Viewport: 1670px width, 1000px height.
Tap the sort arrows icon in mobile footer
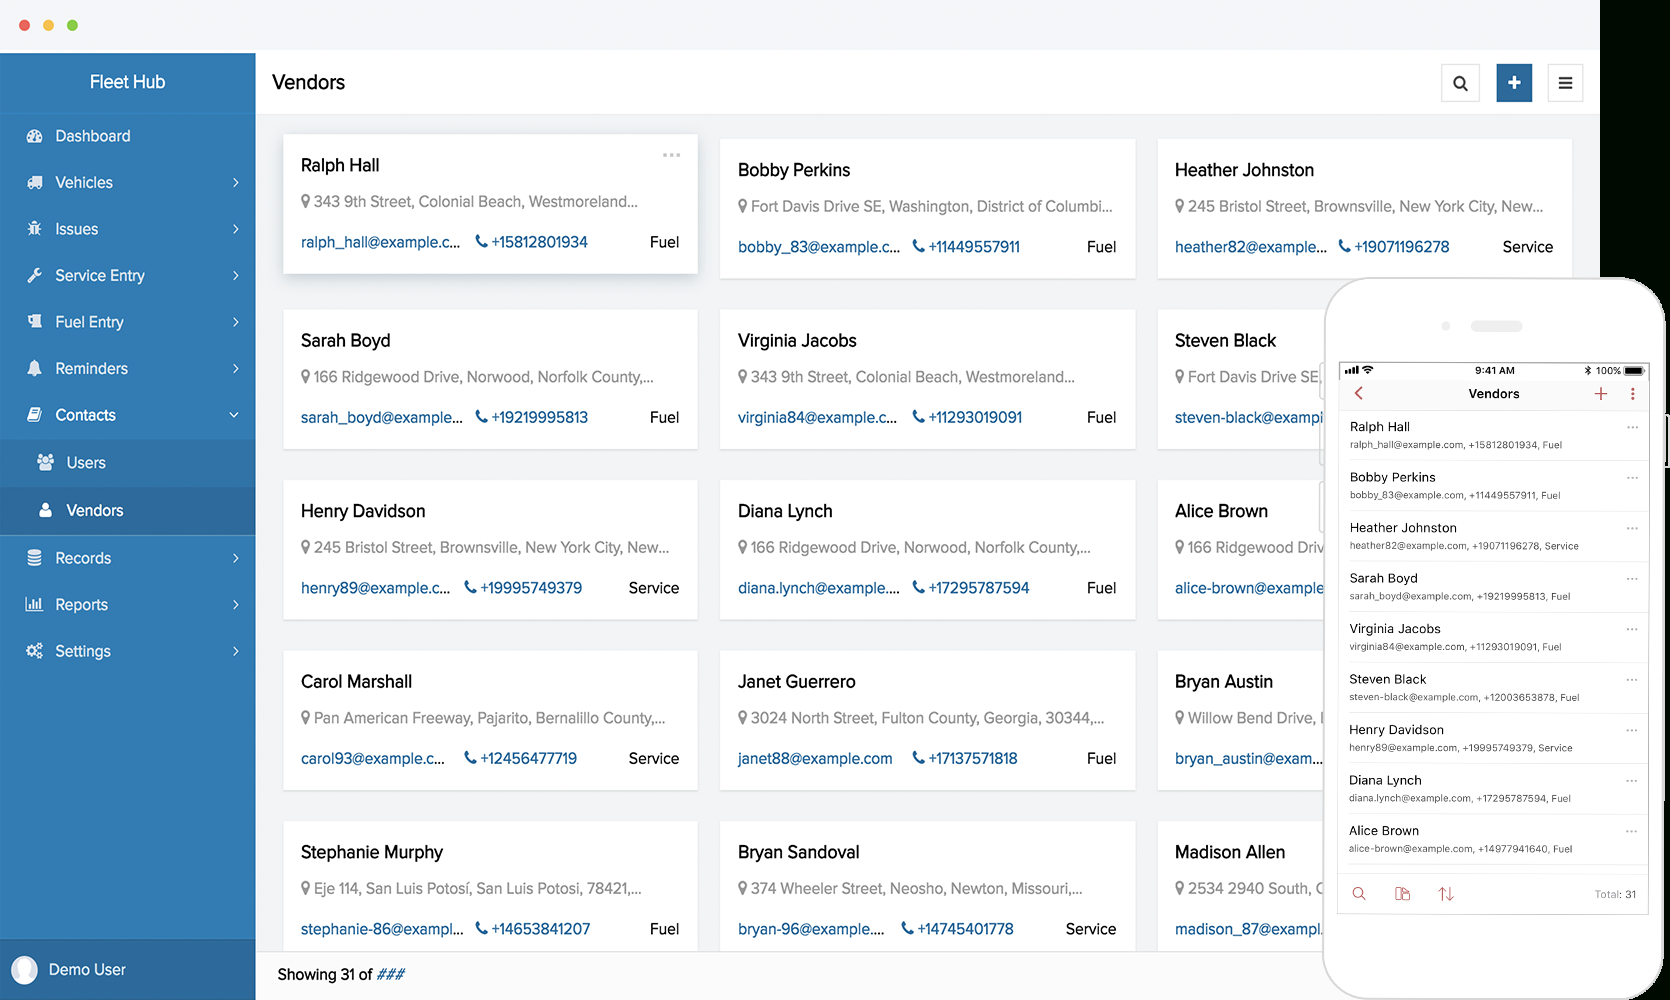pos(1446,894)
